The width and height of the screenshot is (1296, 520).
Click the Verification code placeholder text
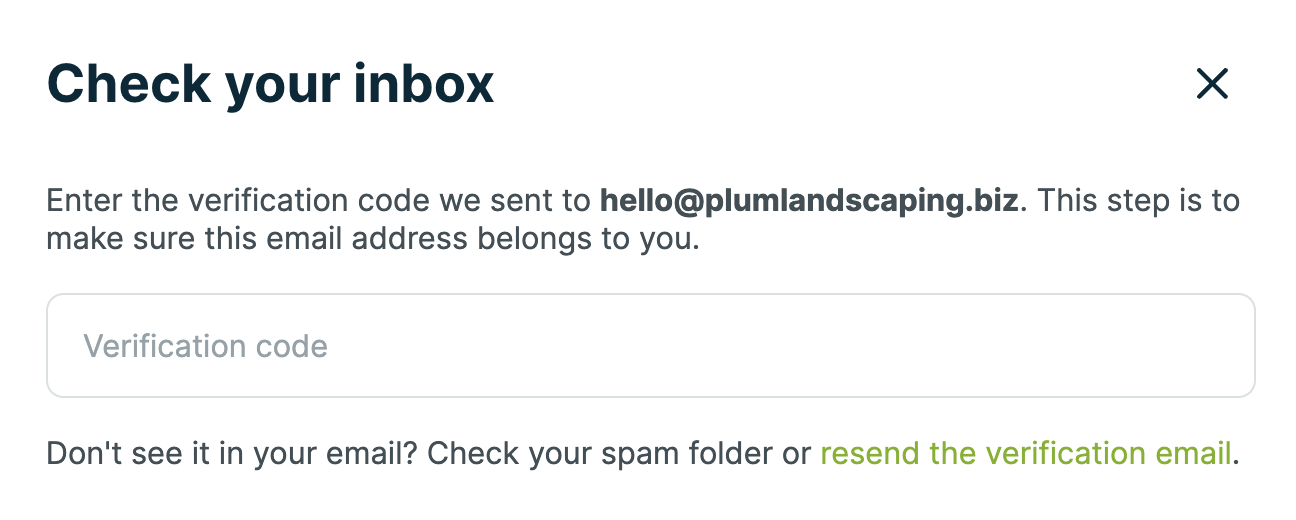click(x=205, y=347)
